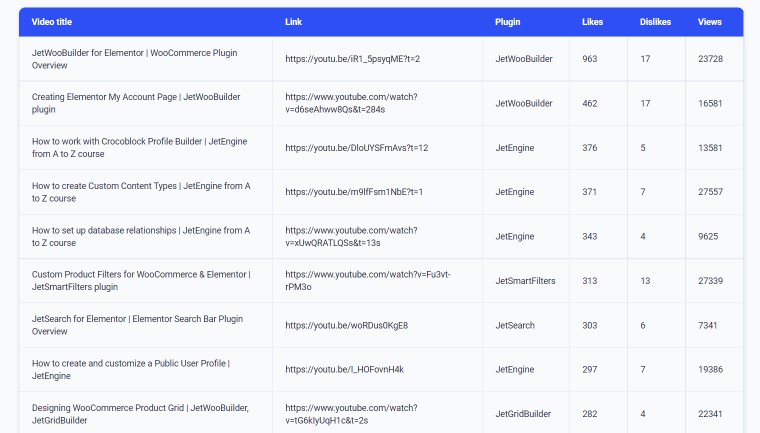Open the Fu3vt-rPM3o YouTube watch link
The image size is (760, 433).
click(367, 281)
